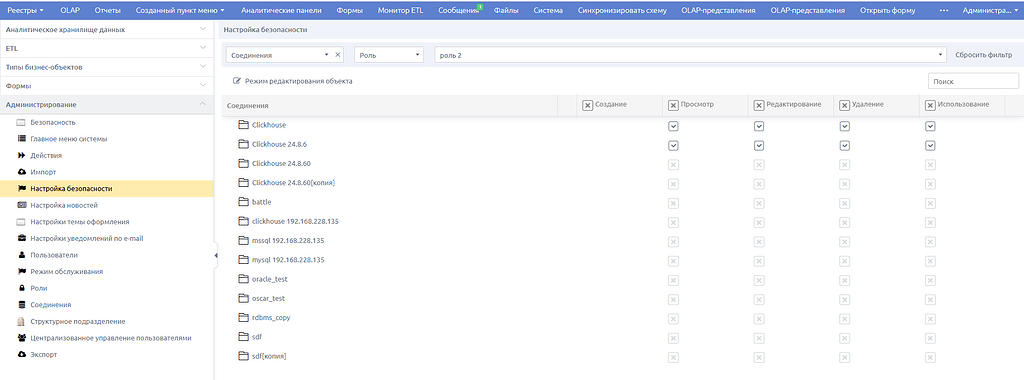Toggle the Создание column header checkbox
Viewport: 1024px width, 380px height.
(587, 105)
